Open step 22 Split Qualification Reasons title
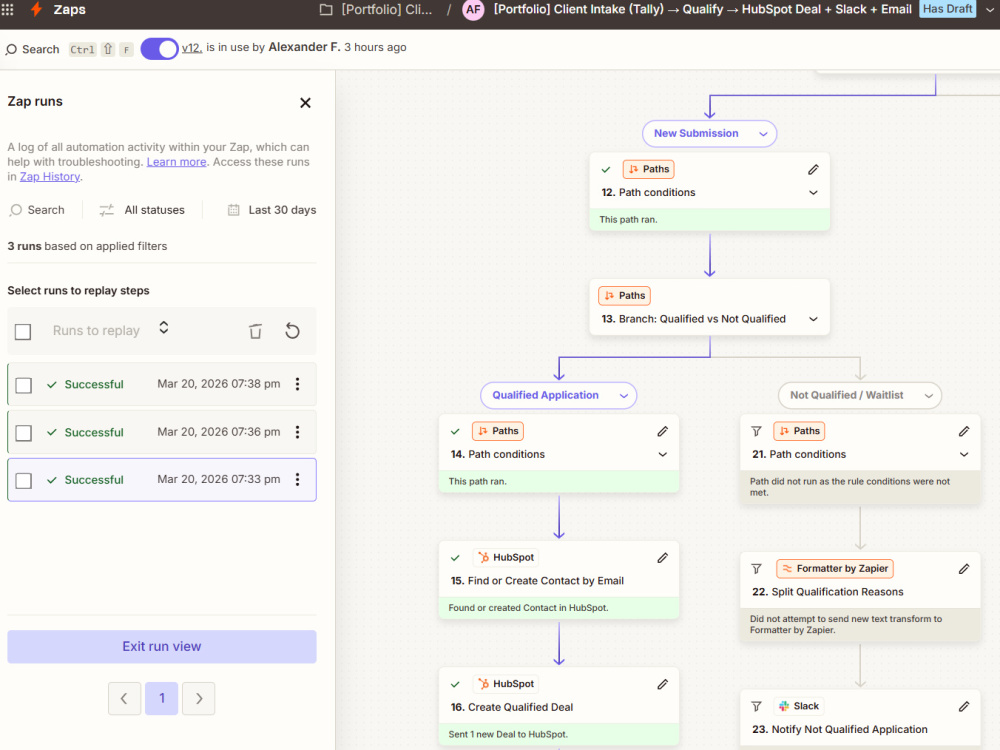 (x=828, y=592)
